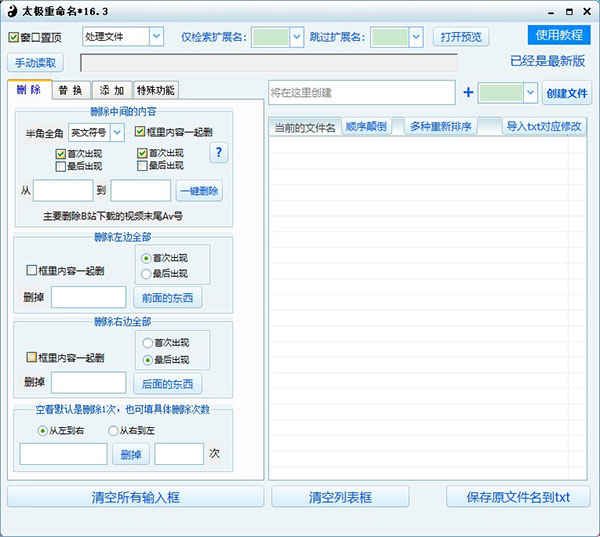Click the 已经是最新版 link

click(548, 61)
